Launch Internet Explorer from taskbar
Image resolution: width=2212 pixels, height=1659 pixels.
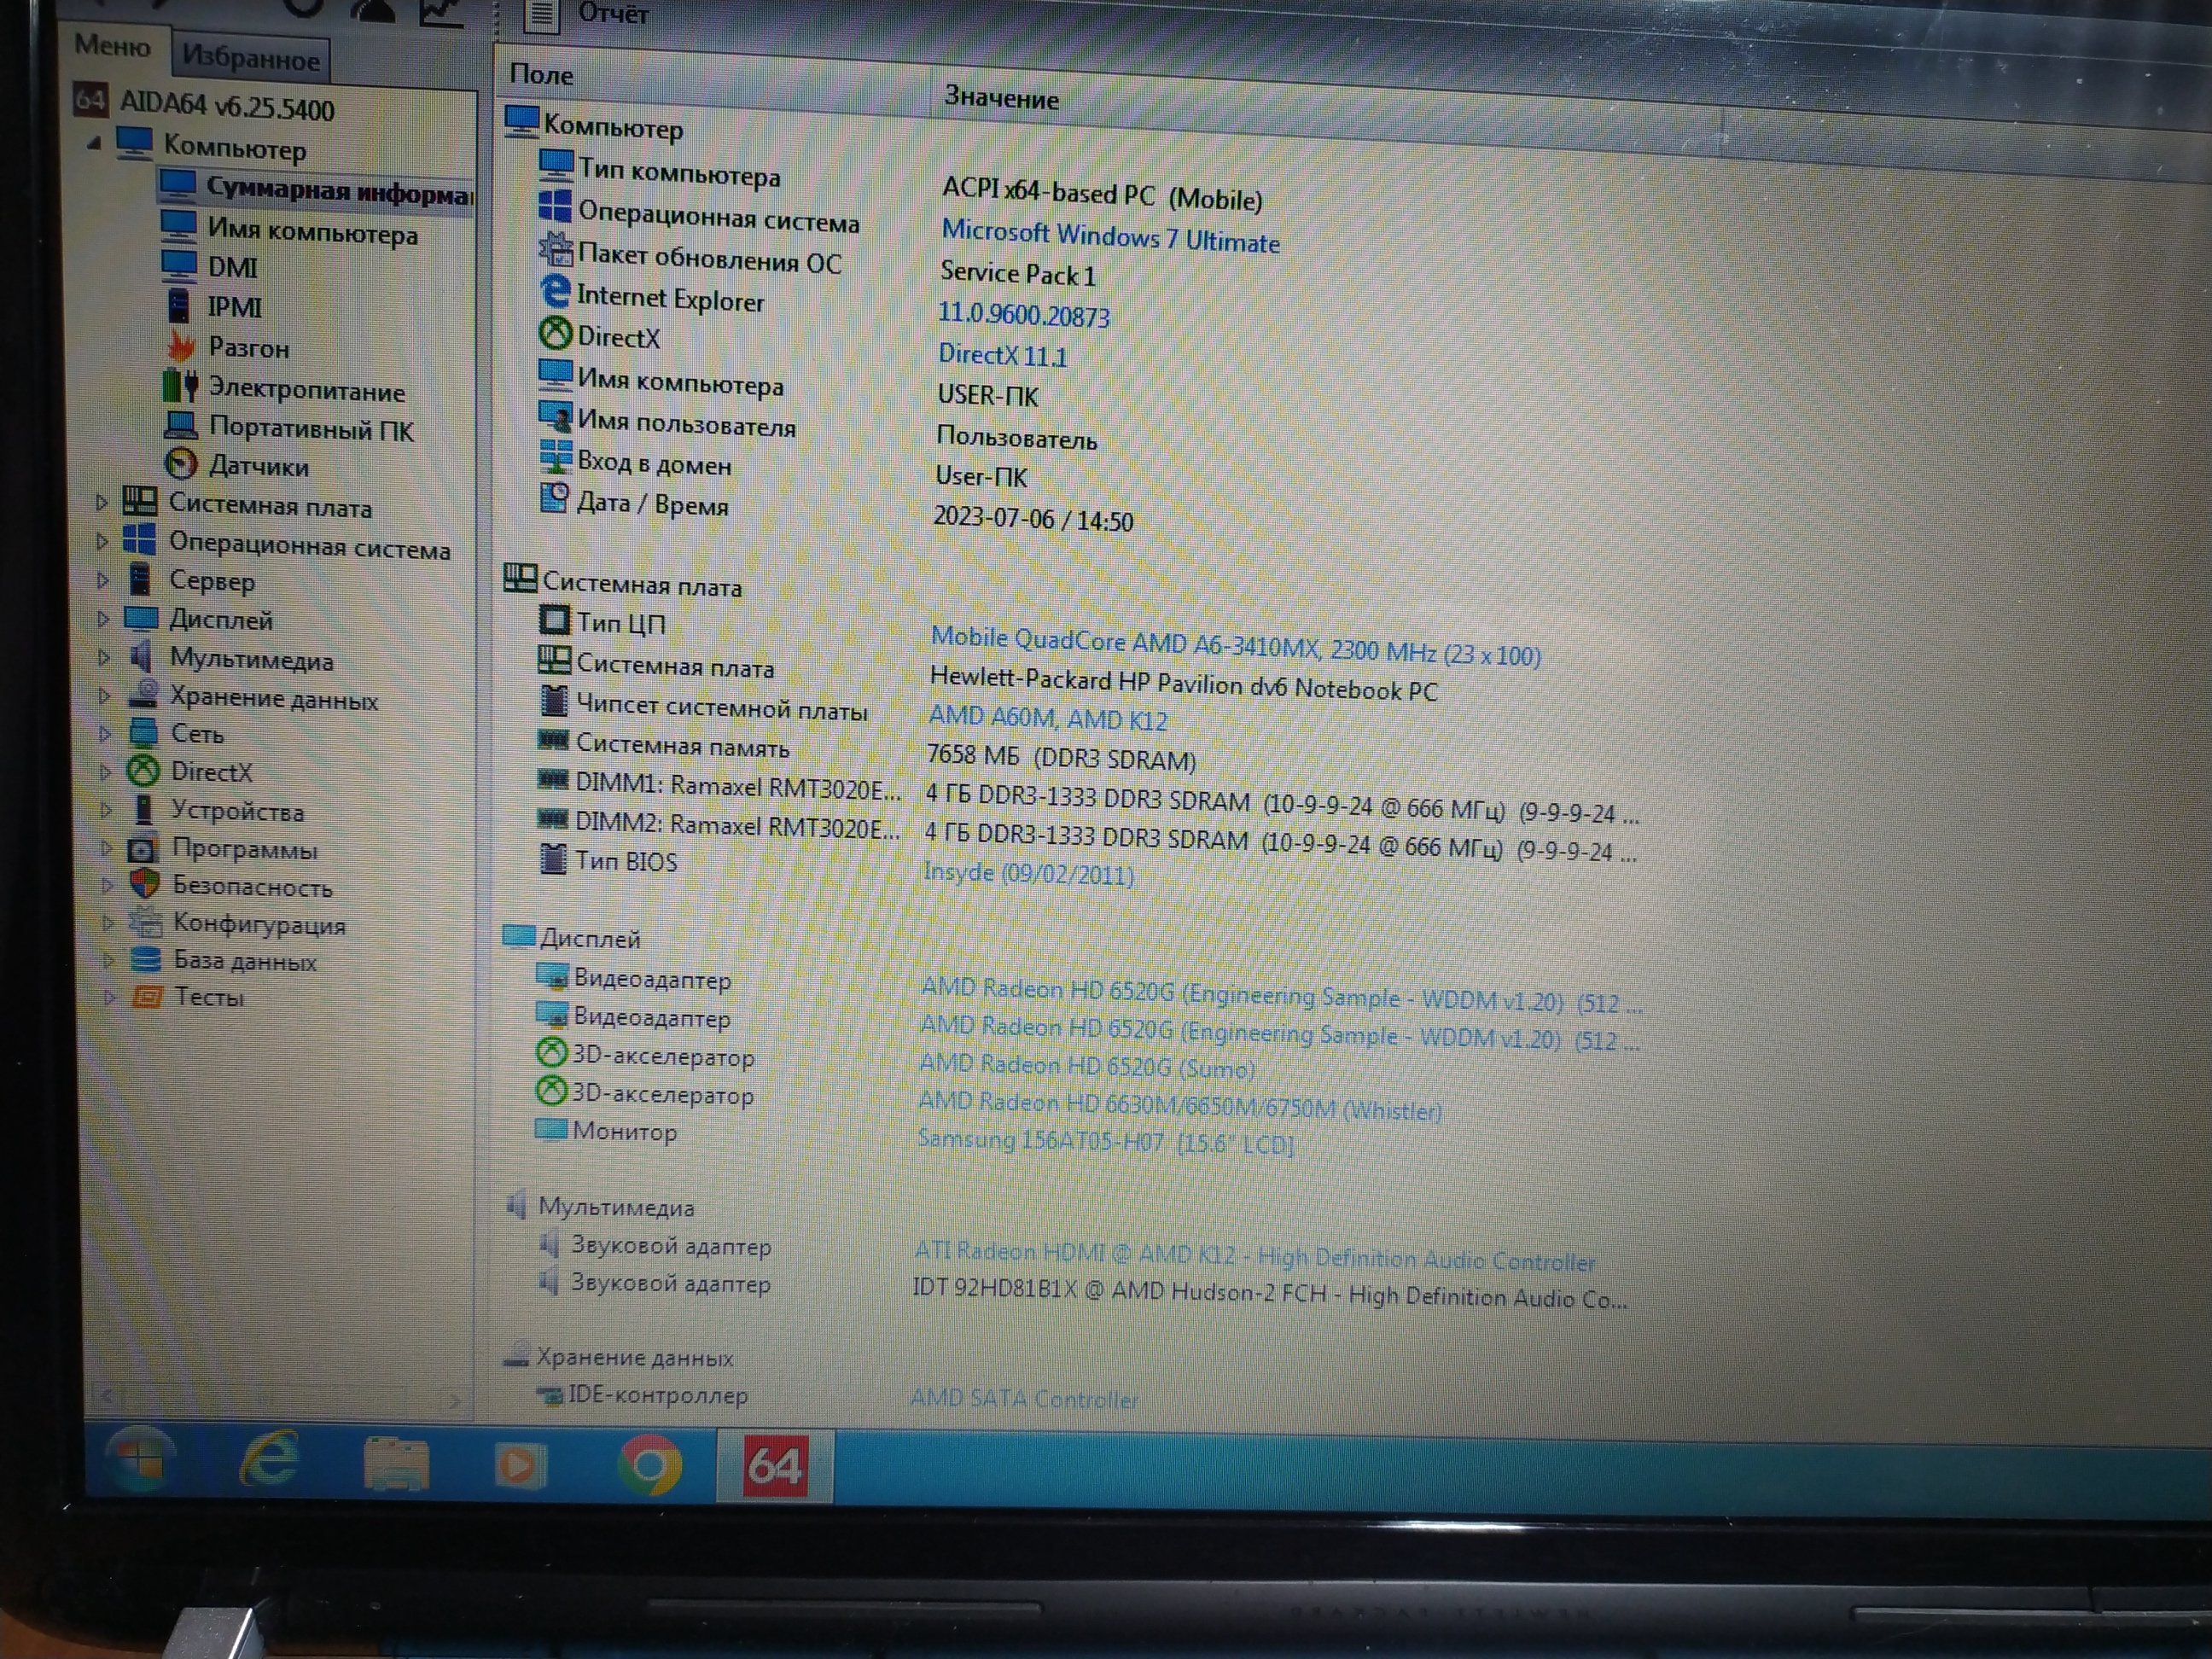[x=269, y=1461]
